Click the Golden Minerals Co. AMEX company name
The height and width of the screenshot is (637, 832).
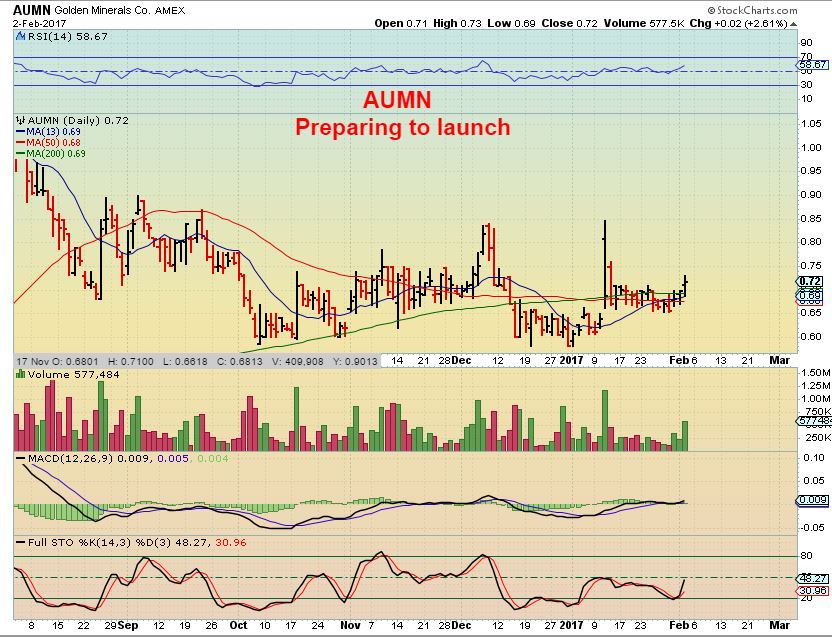tap(120, 10)
